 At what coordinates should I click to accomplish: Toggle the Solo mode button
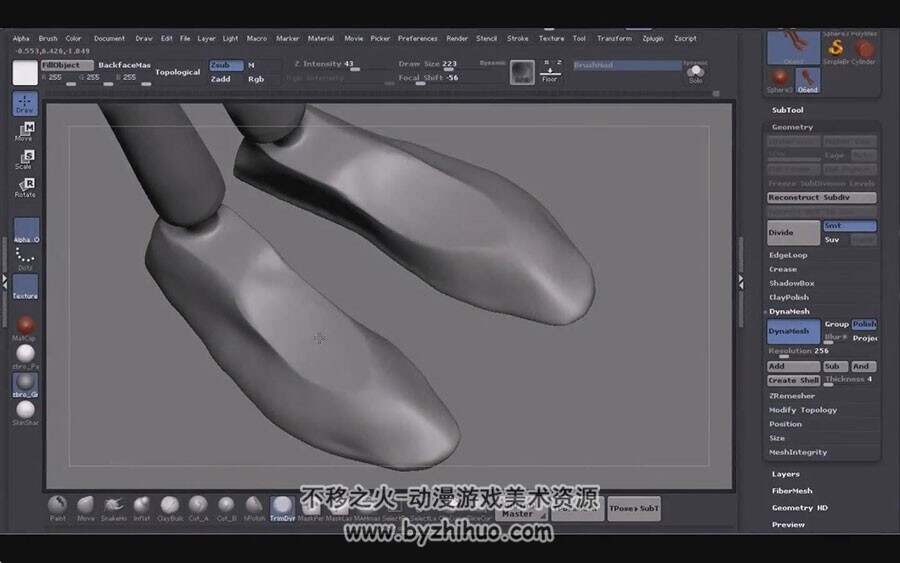coord(695,73)
